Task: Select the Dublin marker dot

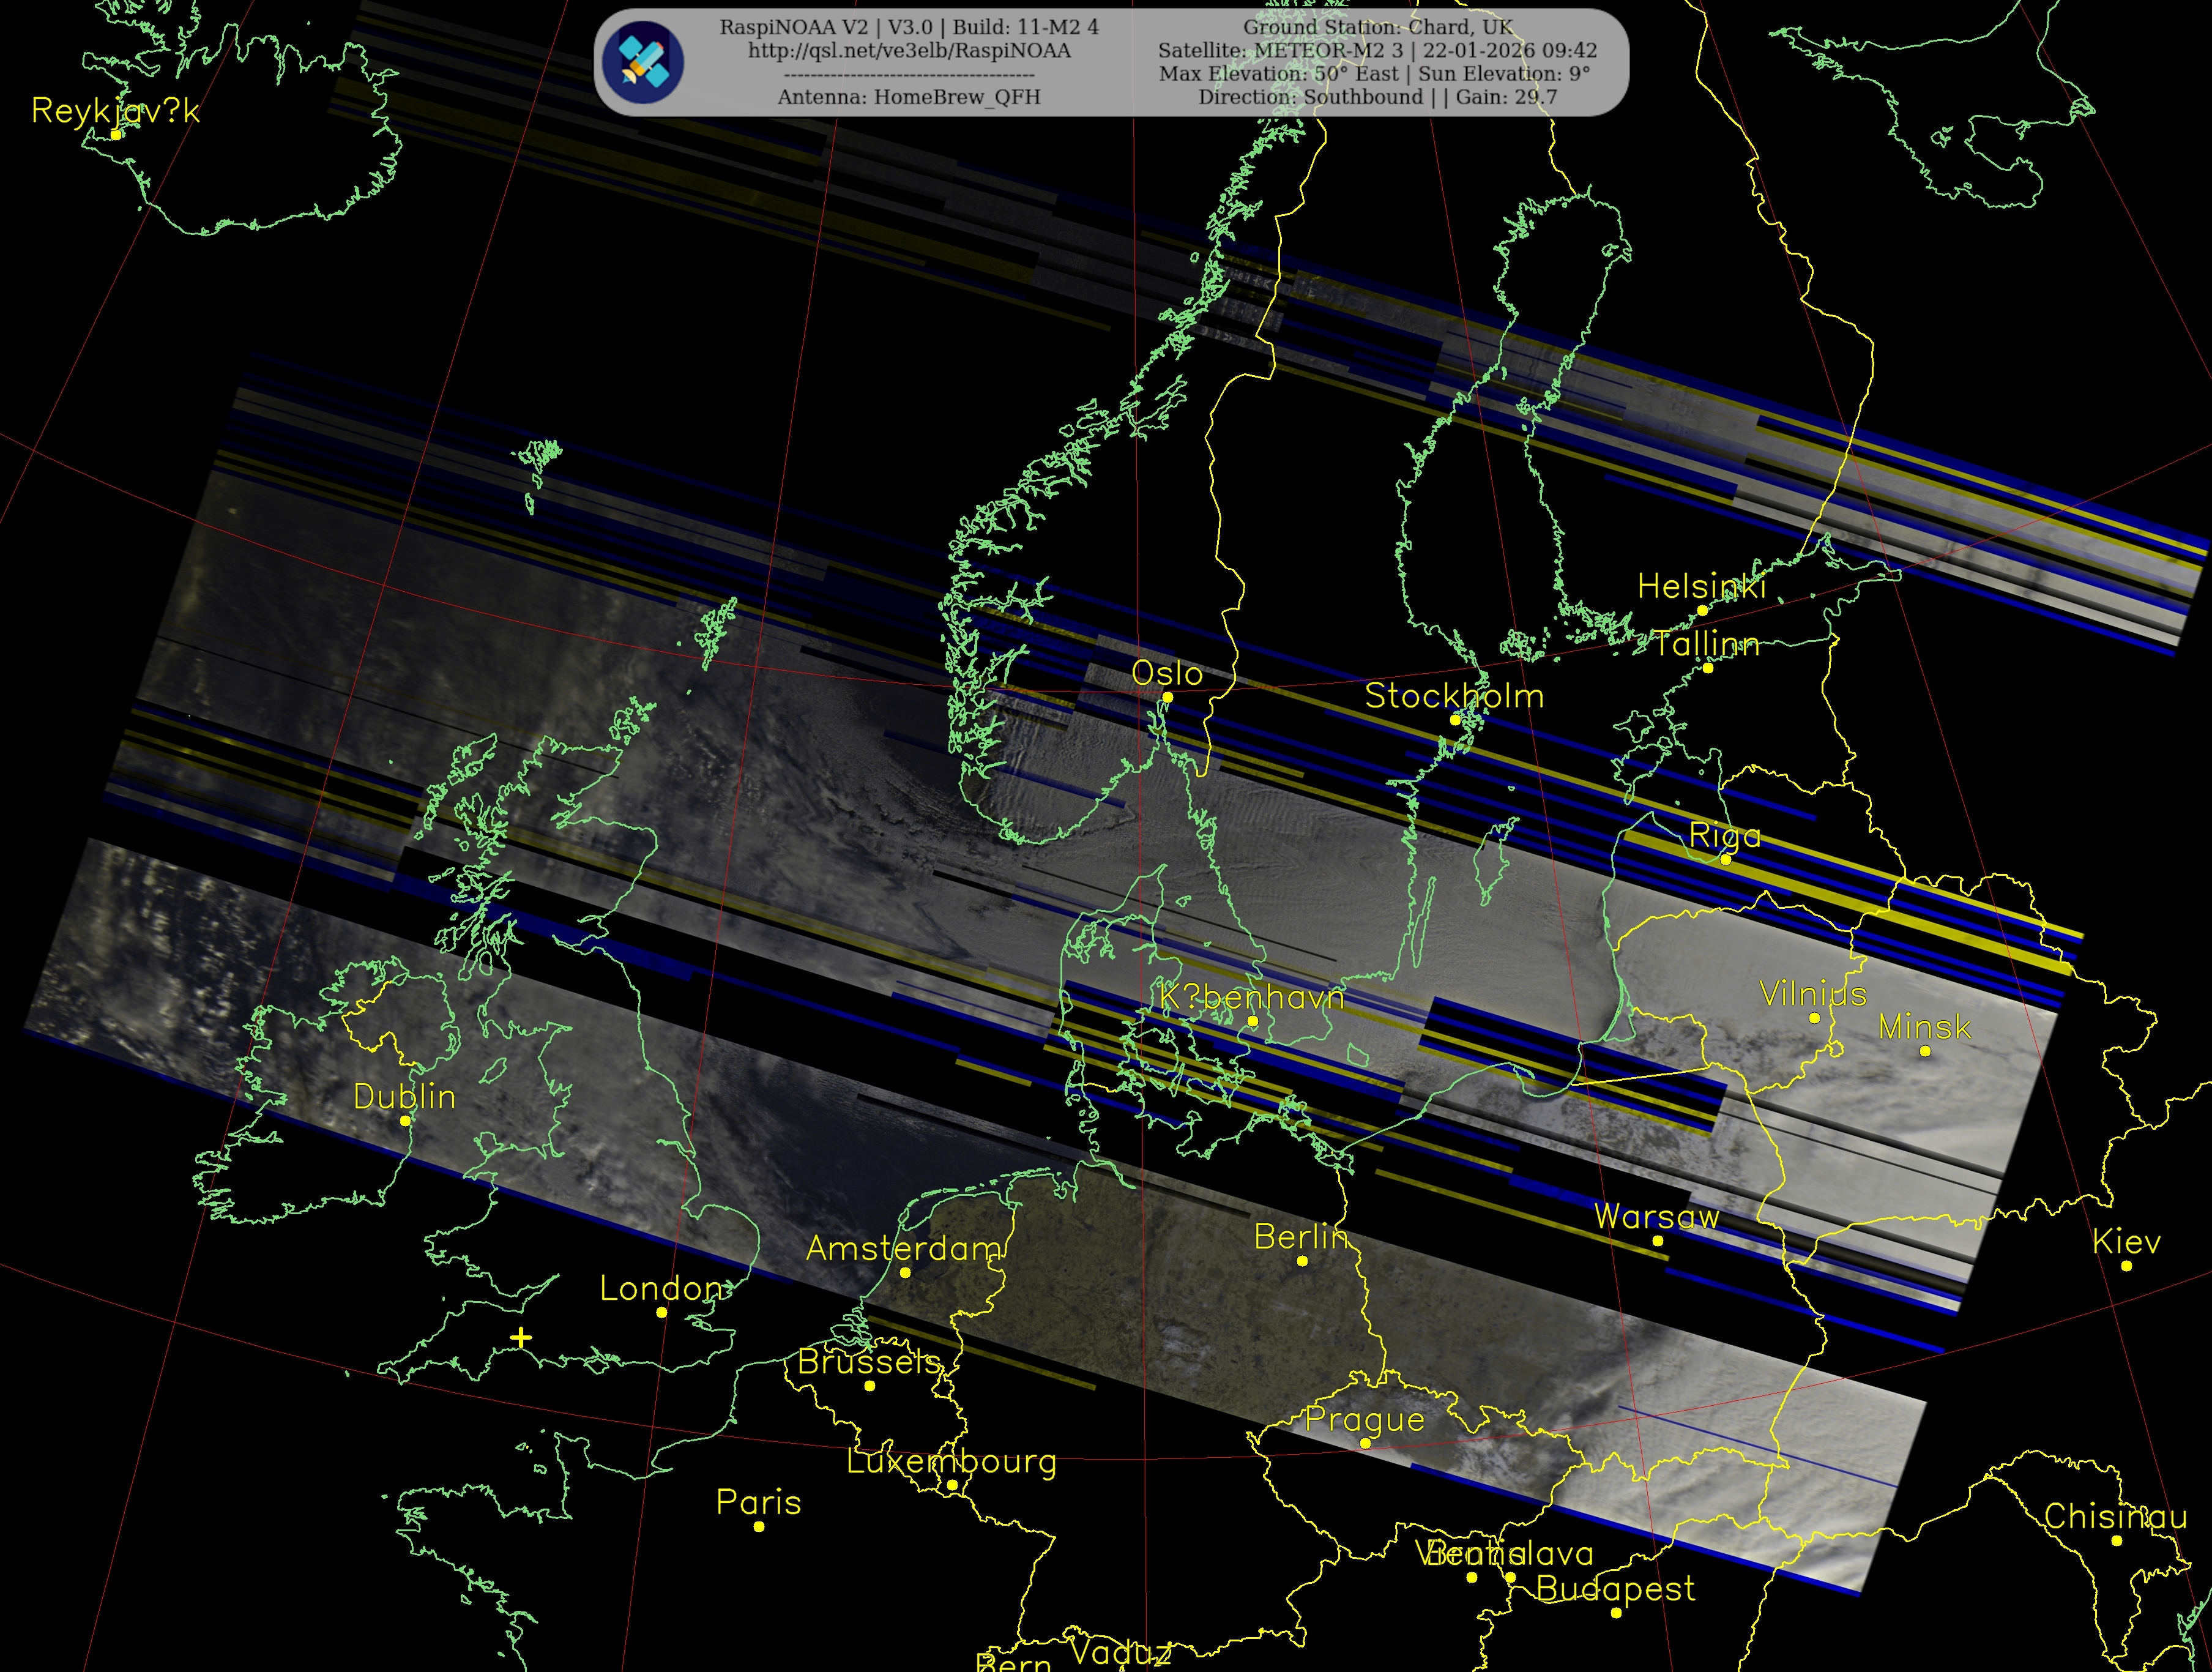Action: (x=405, y=1121)
